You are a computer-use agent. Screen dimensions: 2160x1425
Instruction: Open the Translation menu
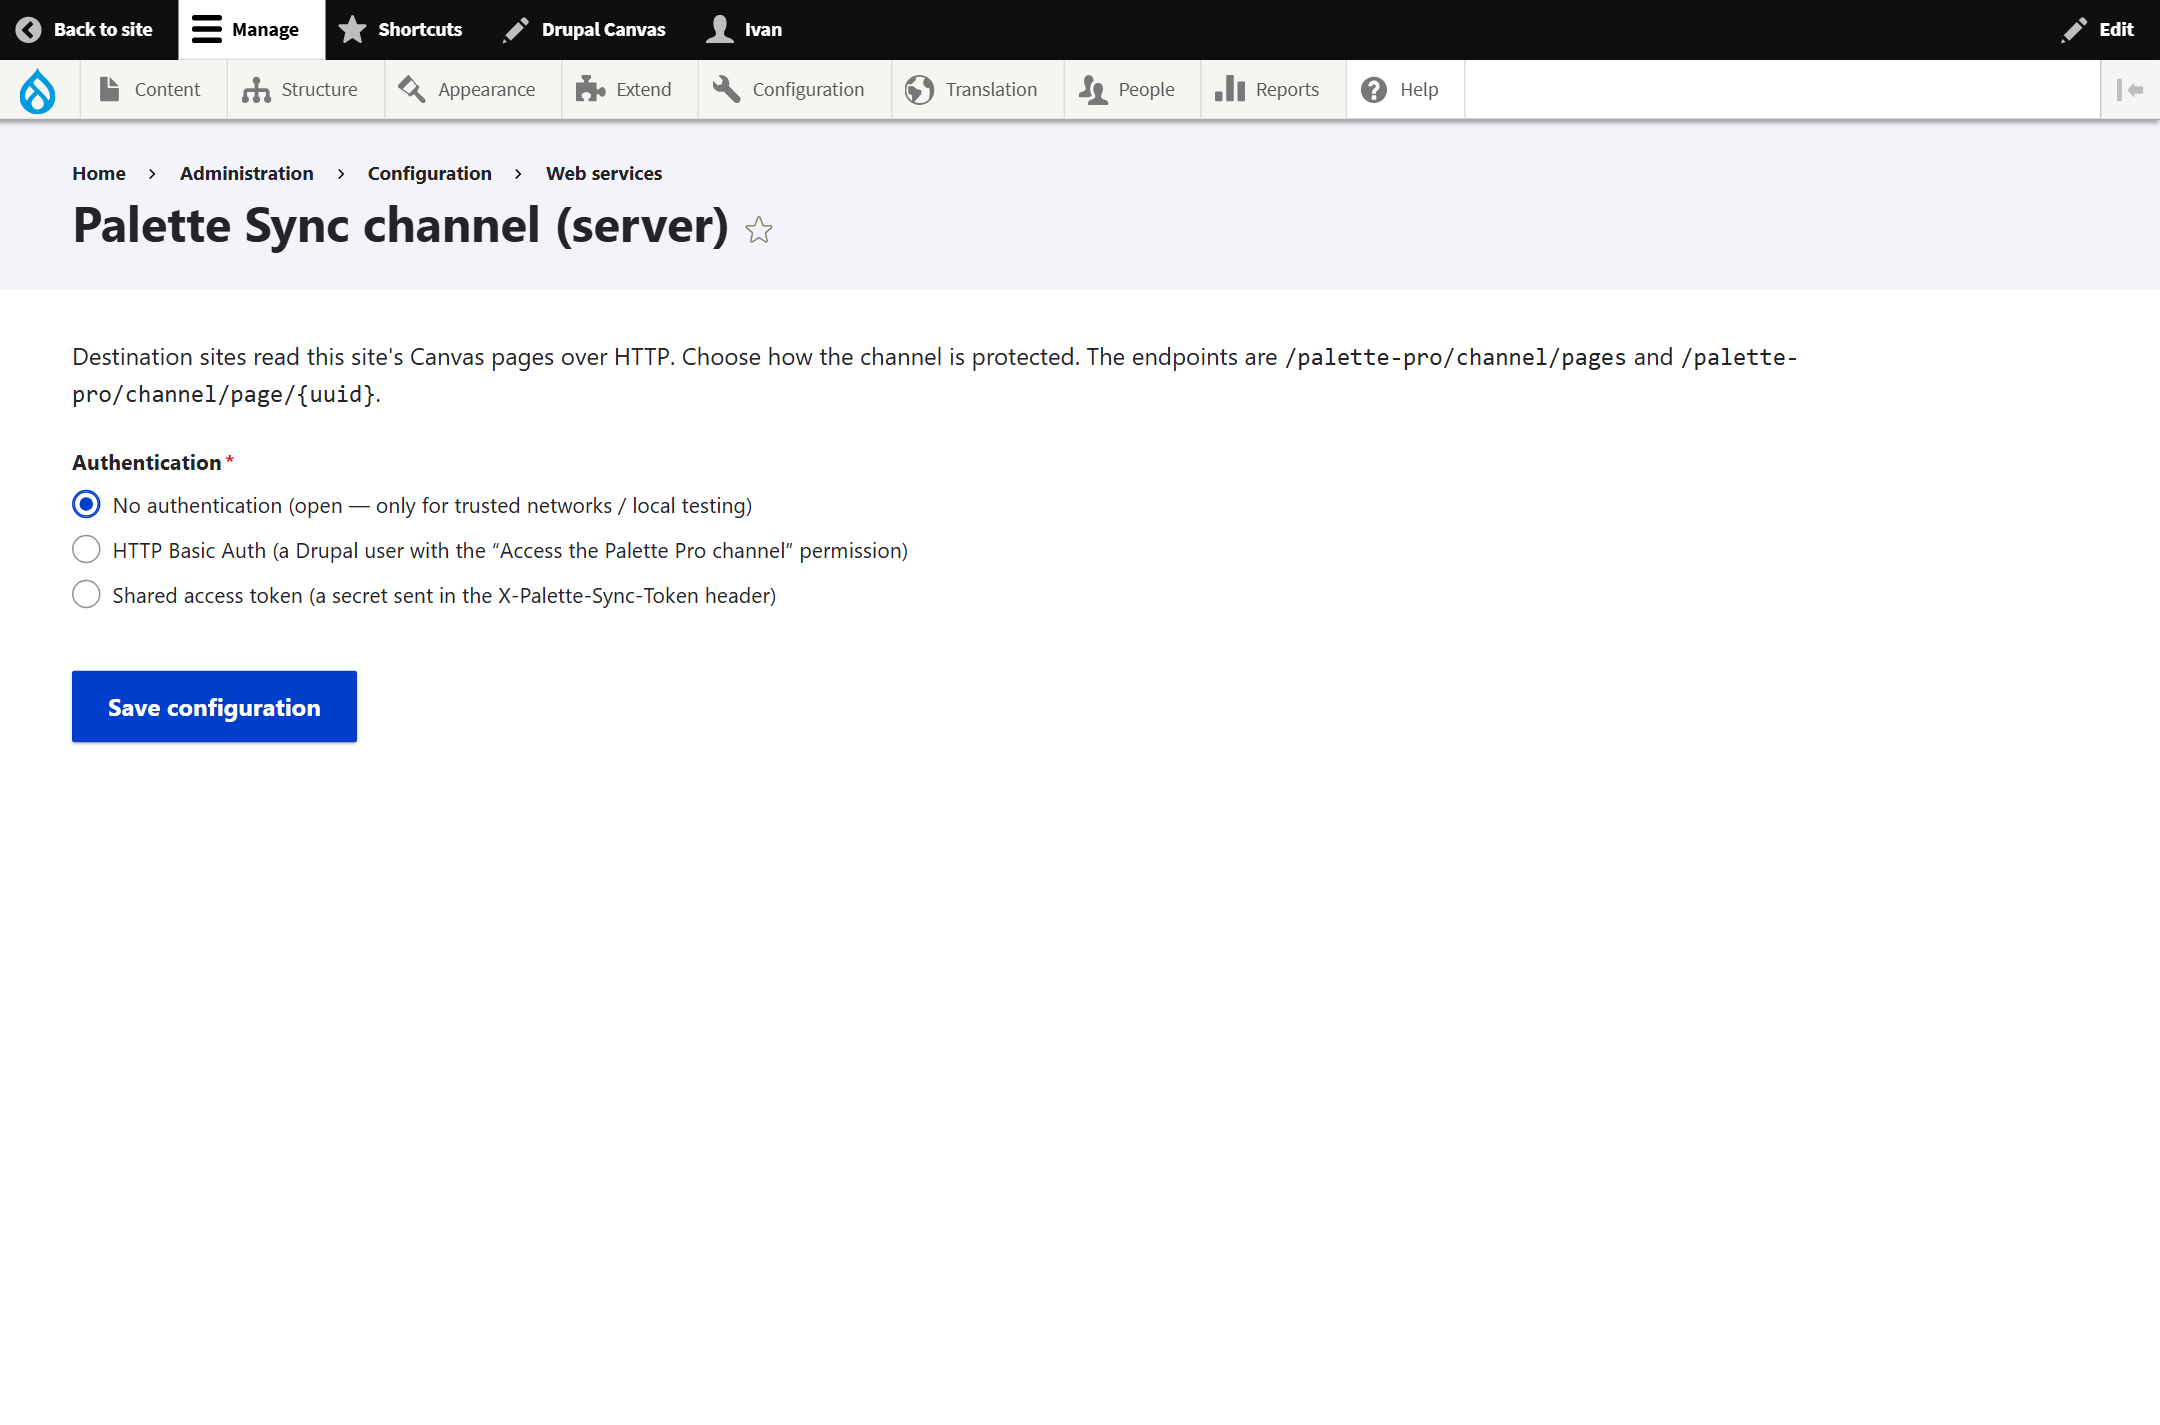(978, 90)
